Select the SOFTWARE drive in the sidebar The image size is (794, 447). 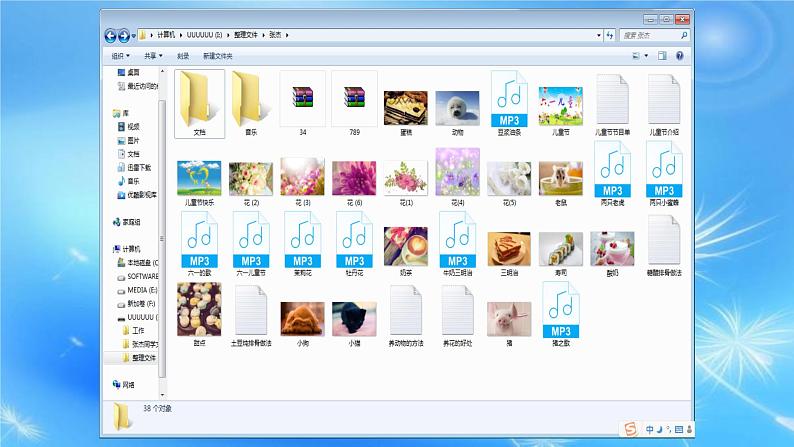click(x=138, y=277)
